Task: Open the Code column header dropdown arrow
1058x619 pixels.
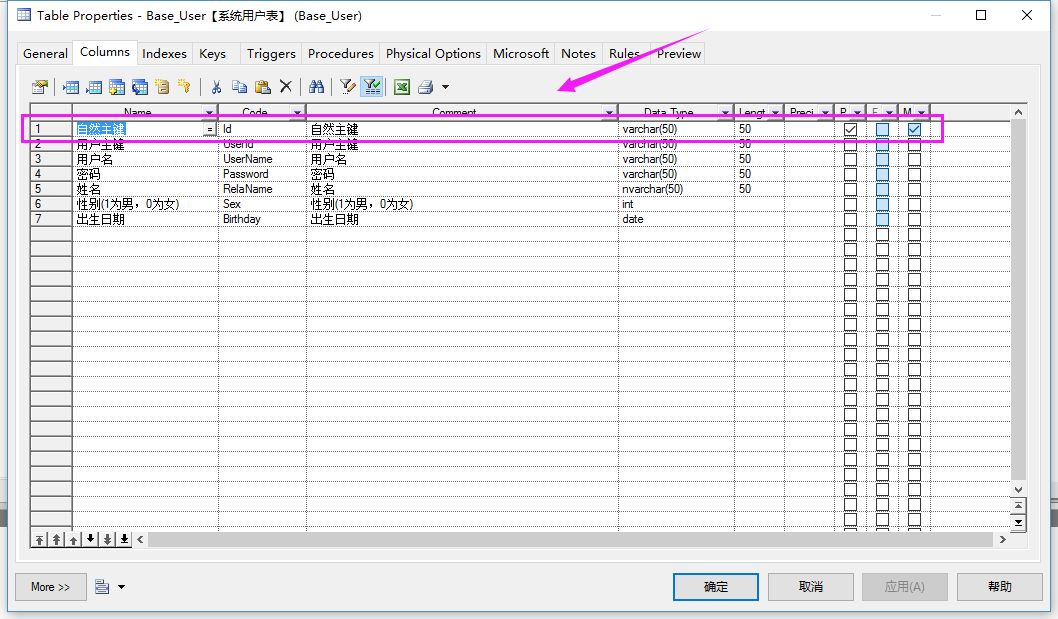Action: click(297, 112)
